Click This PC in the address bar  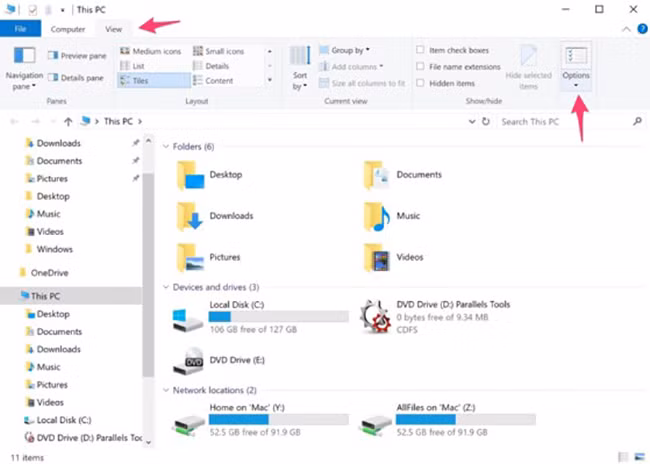click(118, 121)
